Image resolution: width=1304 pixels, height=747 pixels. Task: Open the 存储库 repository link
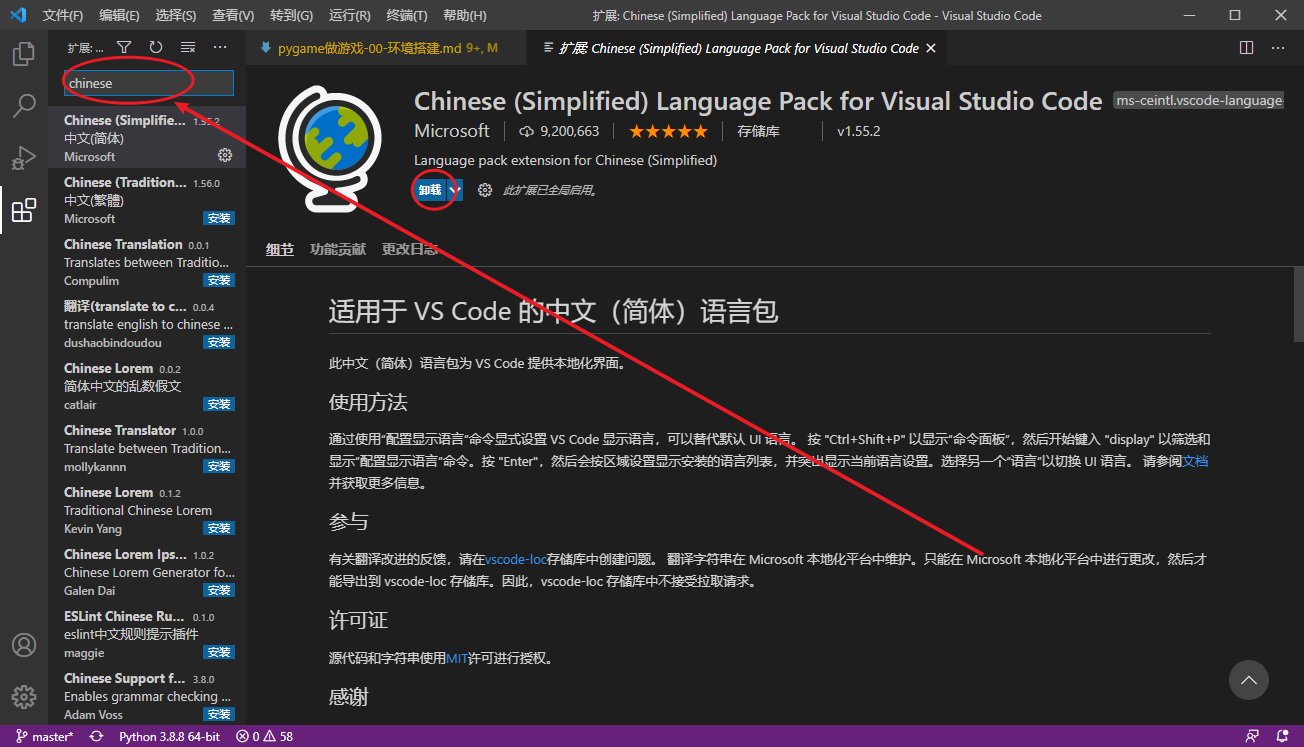click(x=758, y=131)
